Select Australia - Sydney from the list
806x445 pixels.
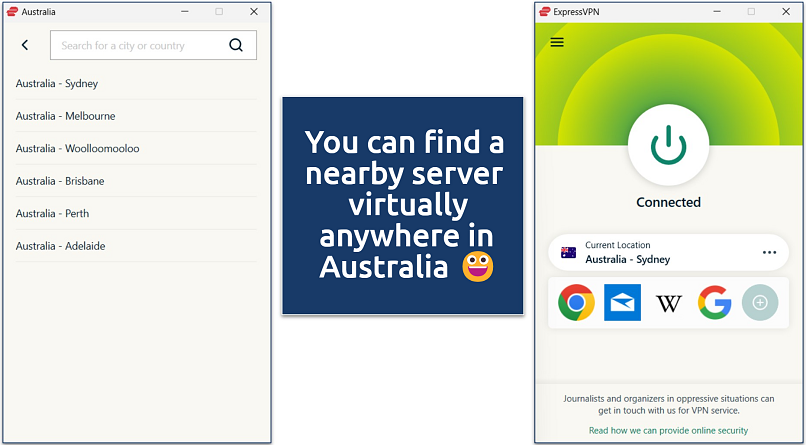[136, 83]
